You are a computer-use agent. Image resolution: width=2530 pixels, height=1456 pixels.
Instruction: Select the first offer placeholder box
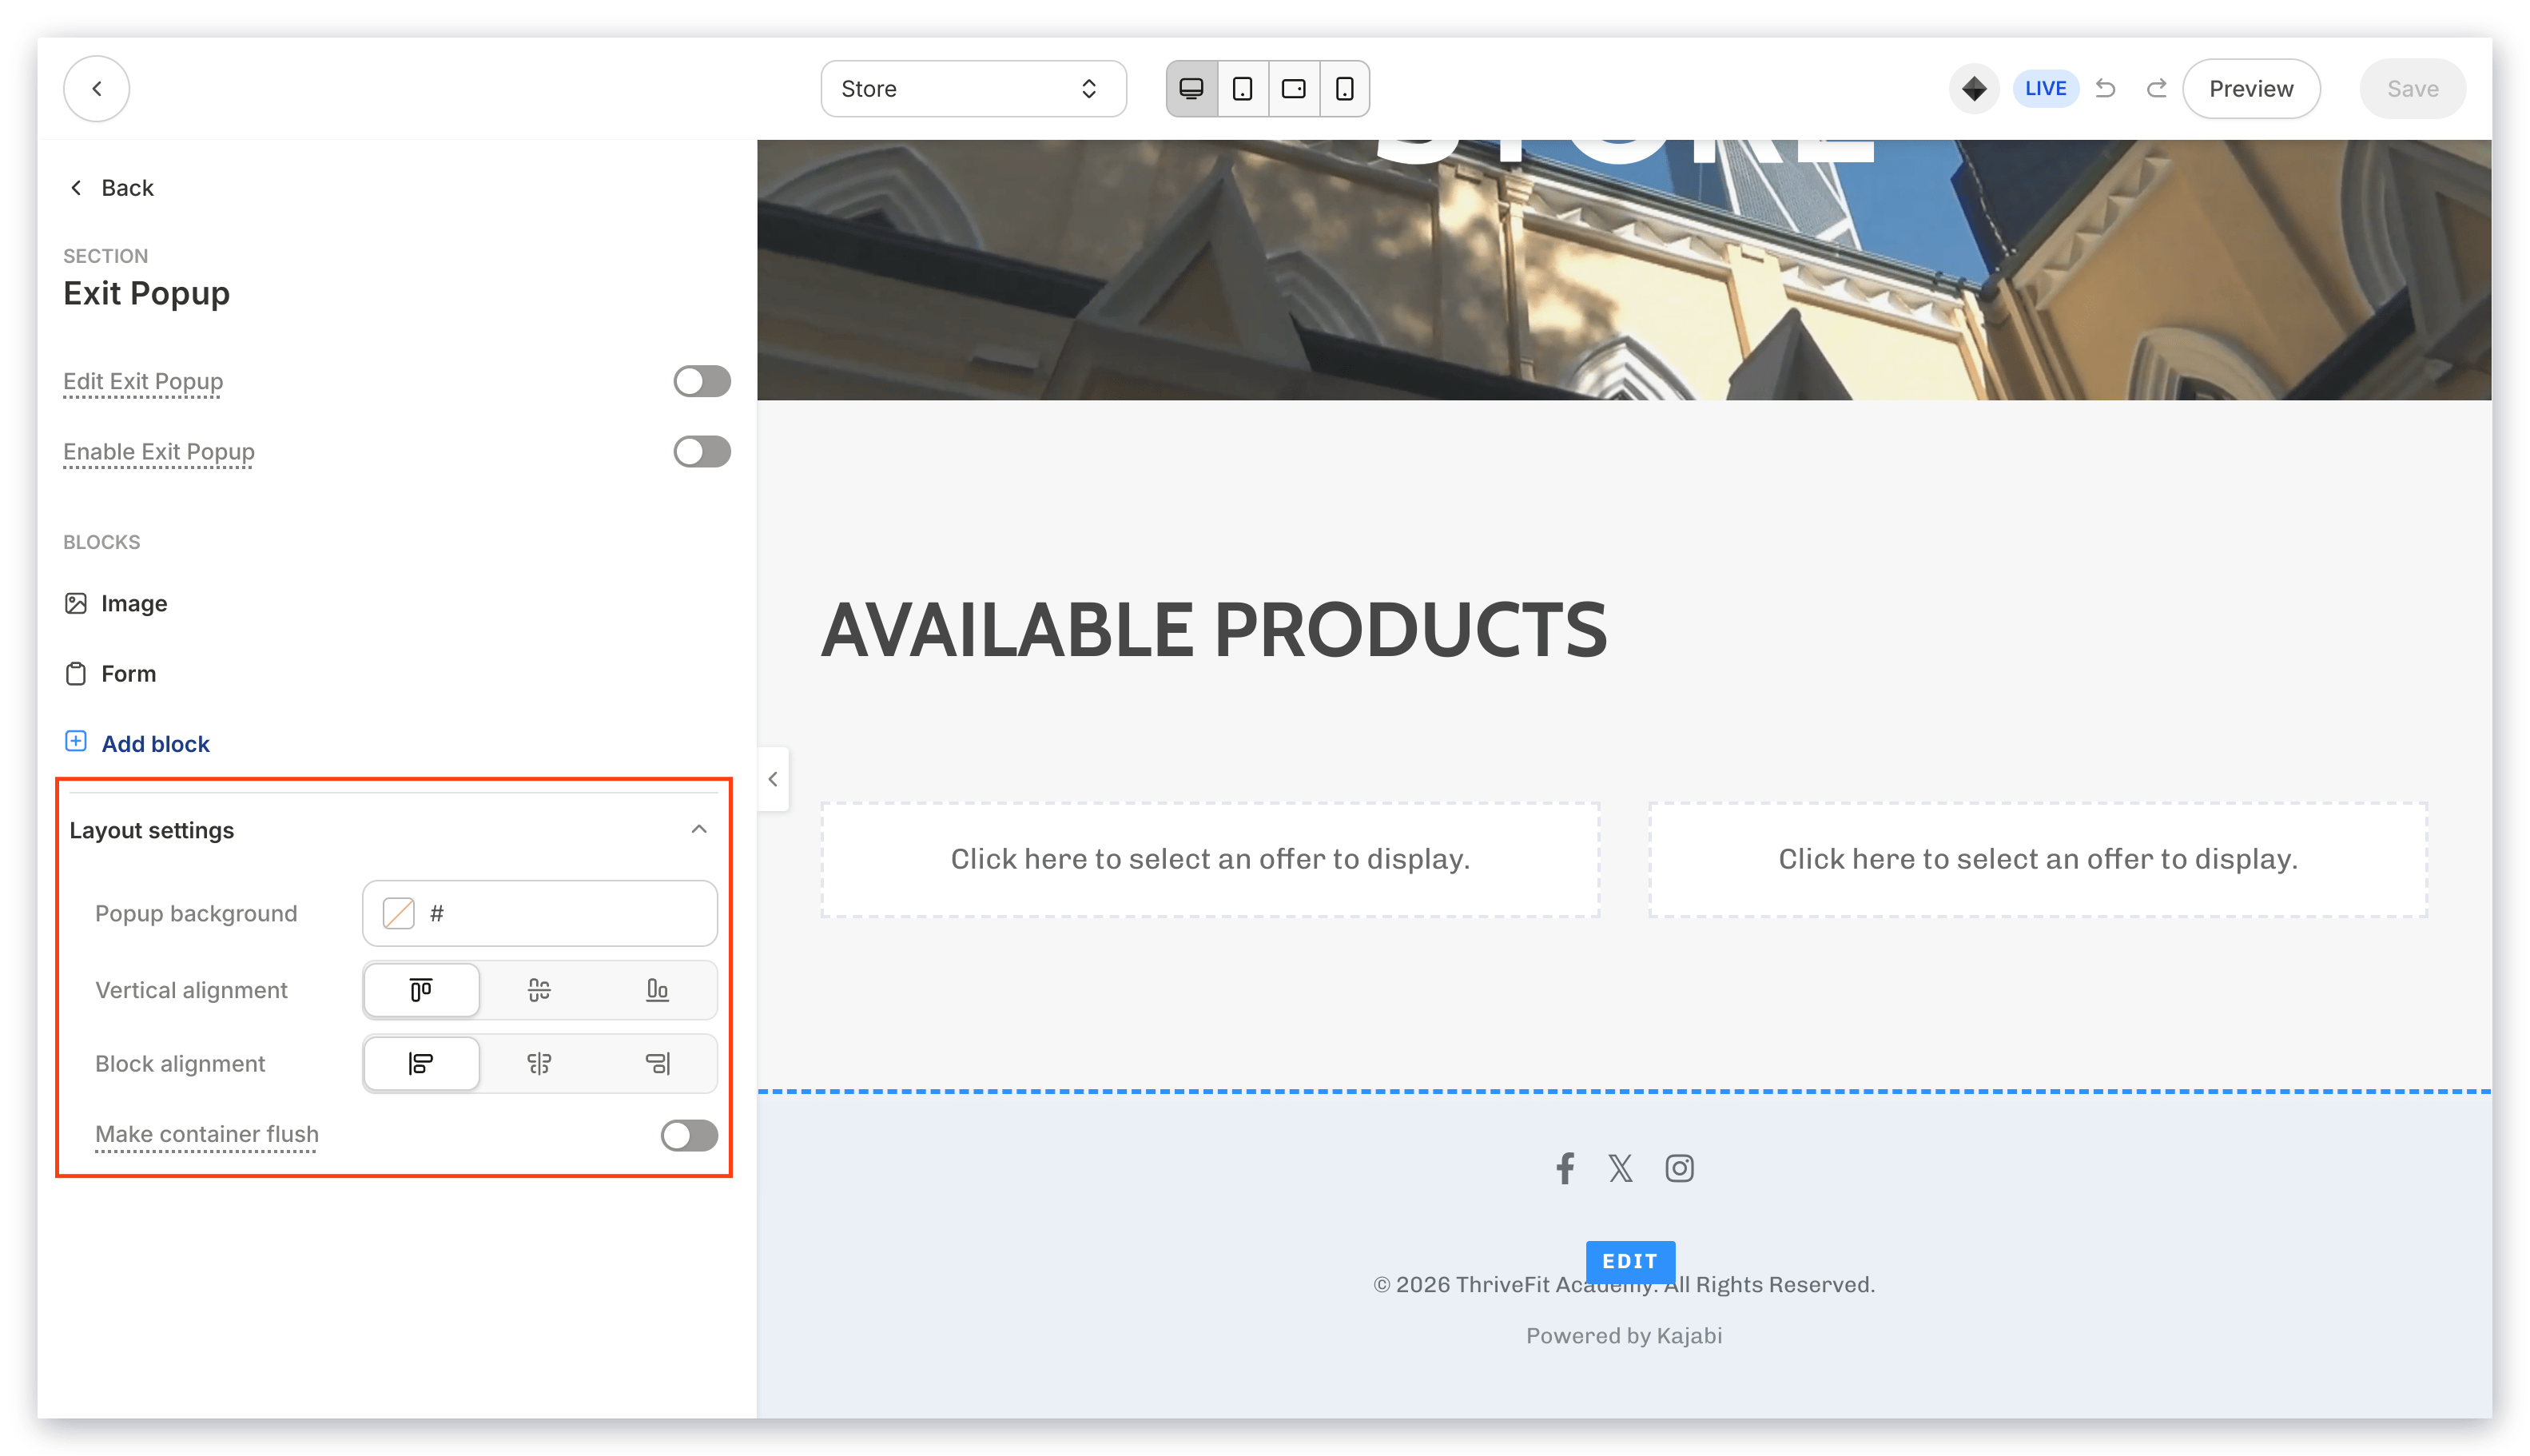[x=1209, y=859]
